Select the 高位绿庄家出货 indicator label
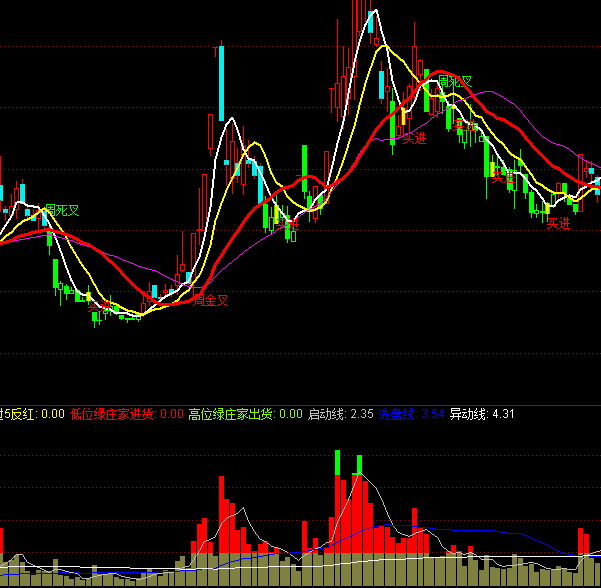Viewport: 601px width, 588px height. click(231, 414)
